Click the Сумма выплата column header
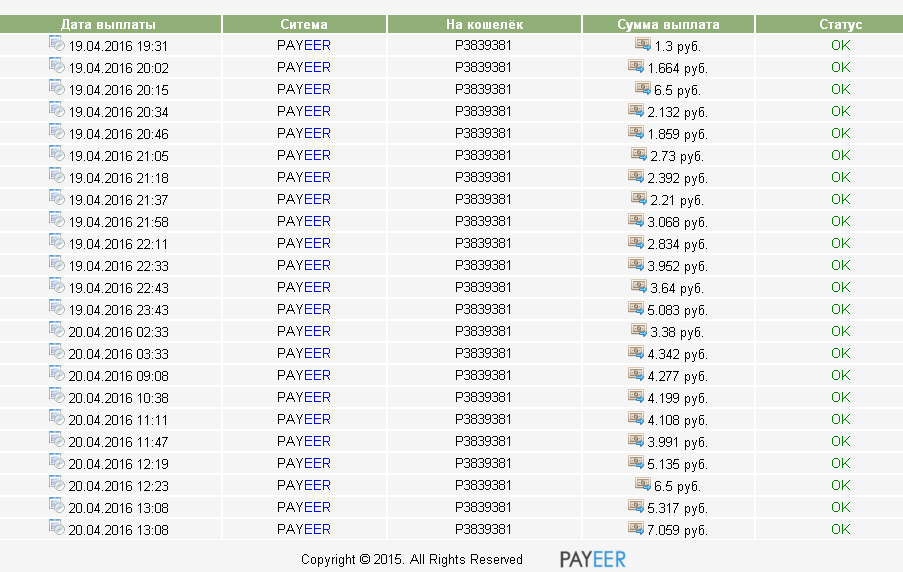The width and height of the screenshot is (903, 572). pos(669,25)
